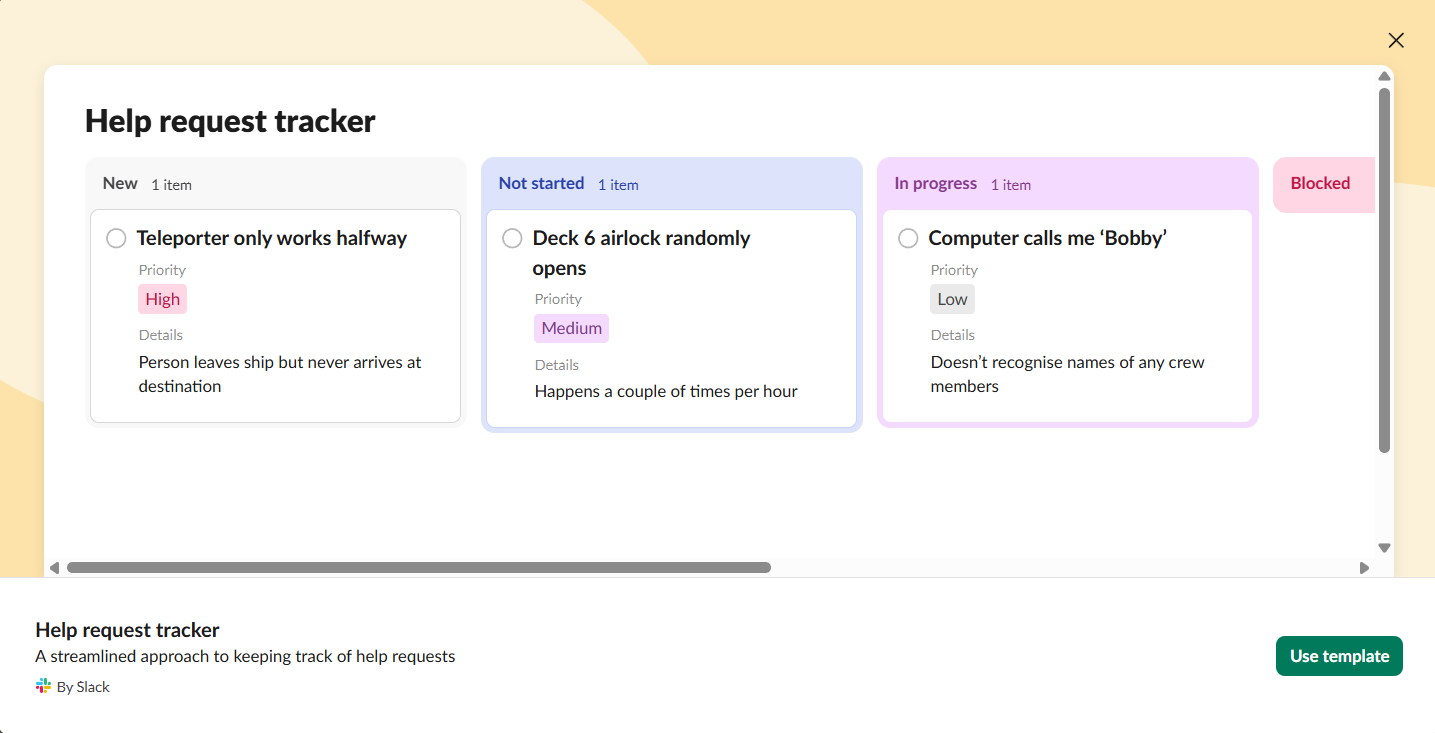Click 'Doesn't recognise names of any crew' details
The image size is (1435, 733).
(x=1068, y=374)
